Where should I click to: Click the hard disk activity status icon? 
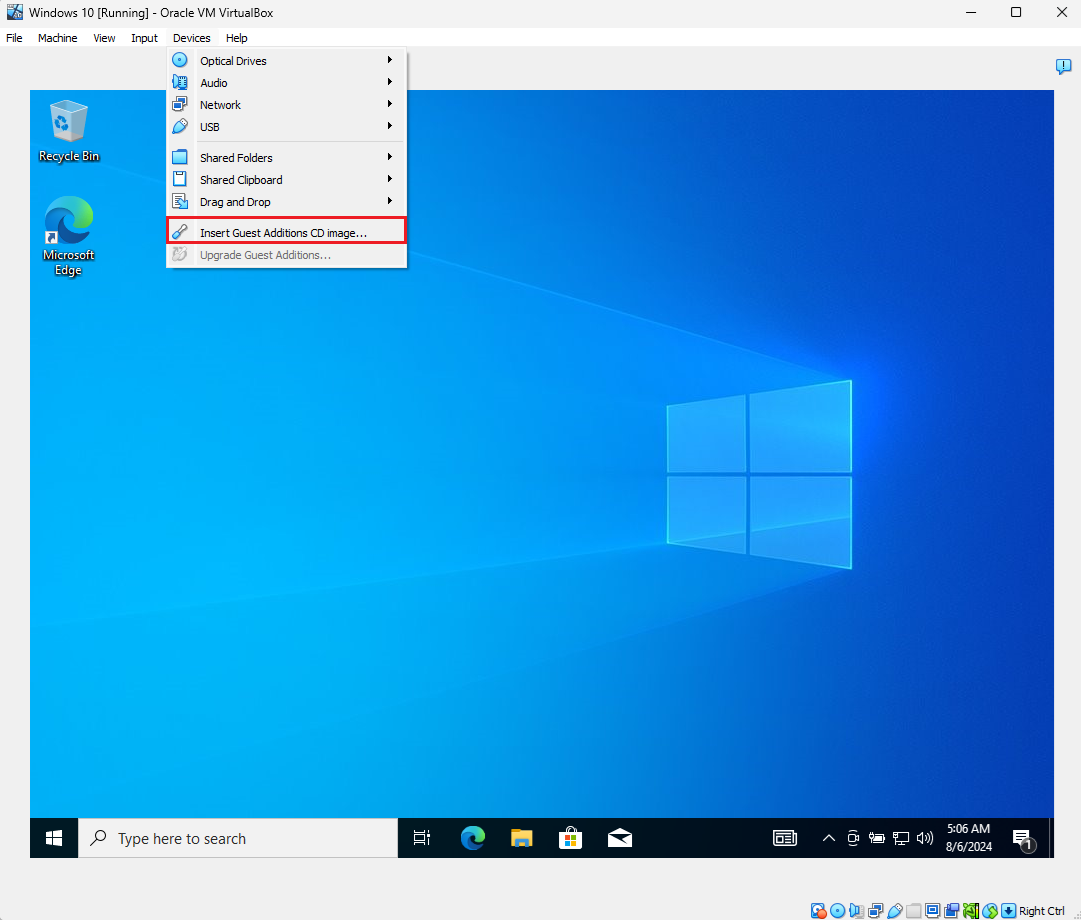[818, 911]
